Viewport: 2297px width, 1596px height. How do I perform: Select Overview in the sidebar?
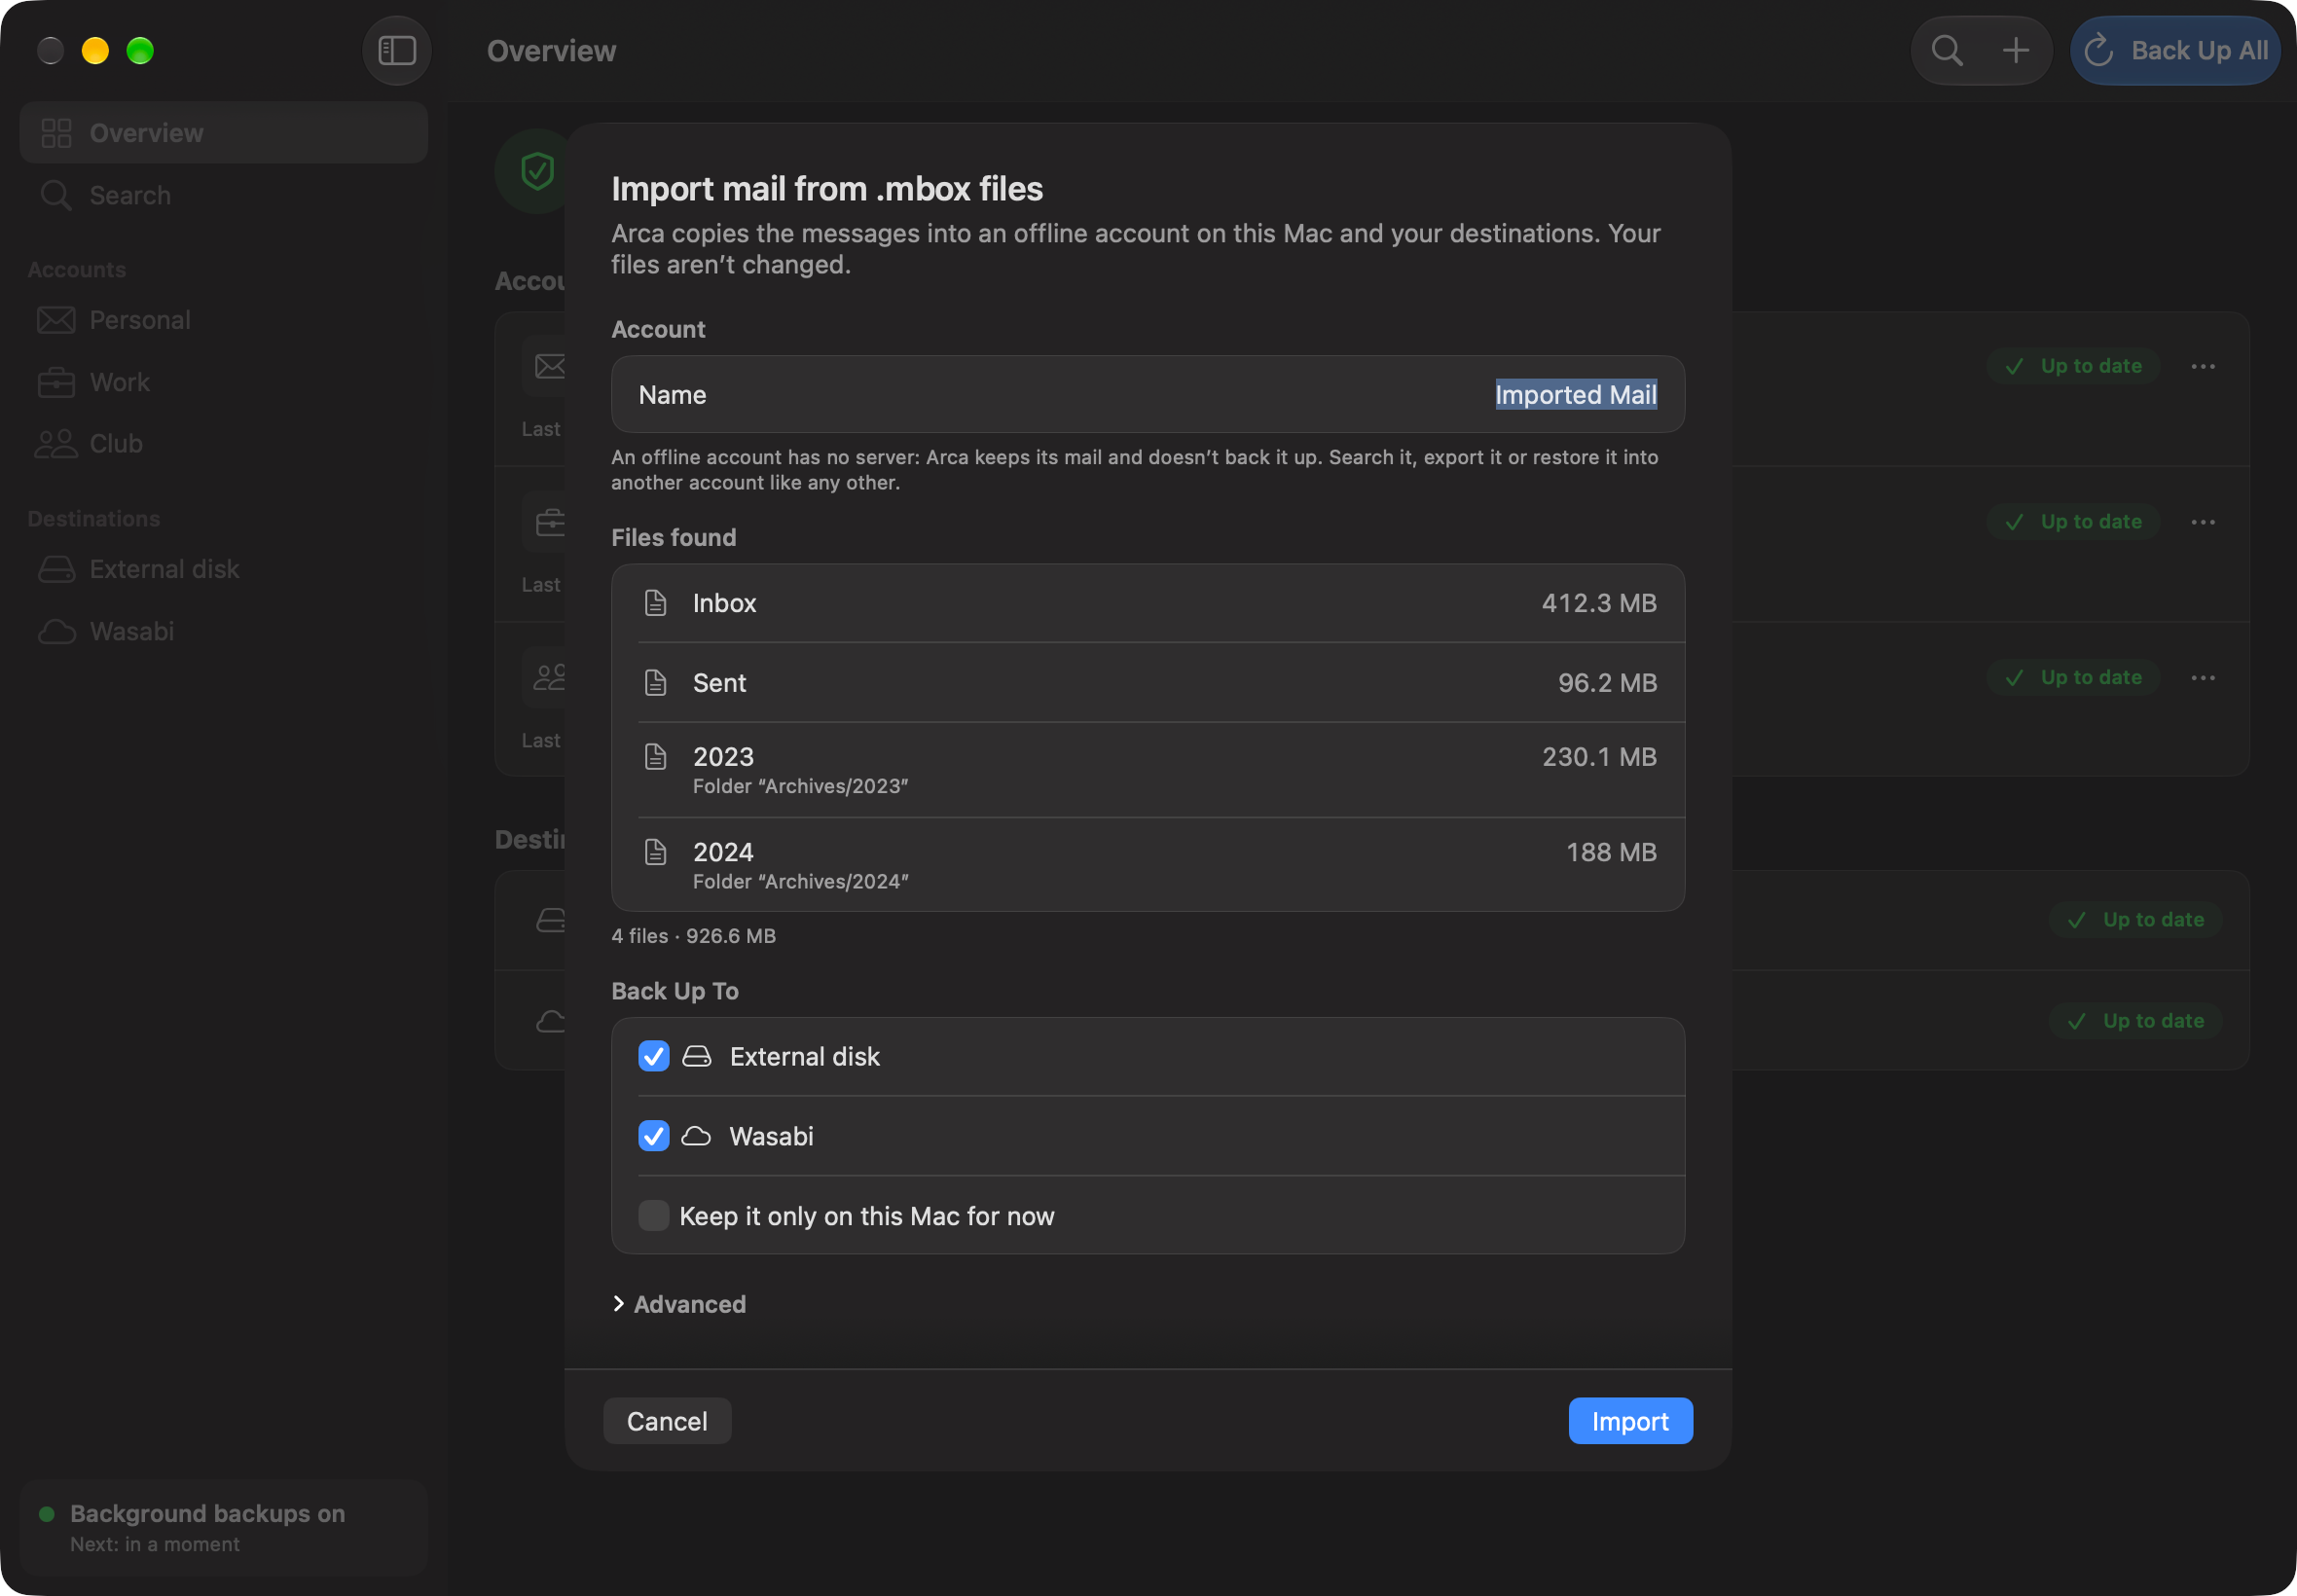[x=224, y=132]
